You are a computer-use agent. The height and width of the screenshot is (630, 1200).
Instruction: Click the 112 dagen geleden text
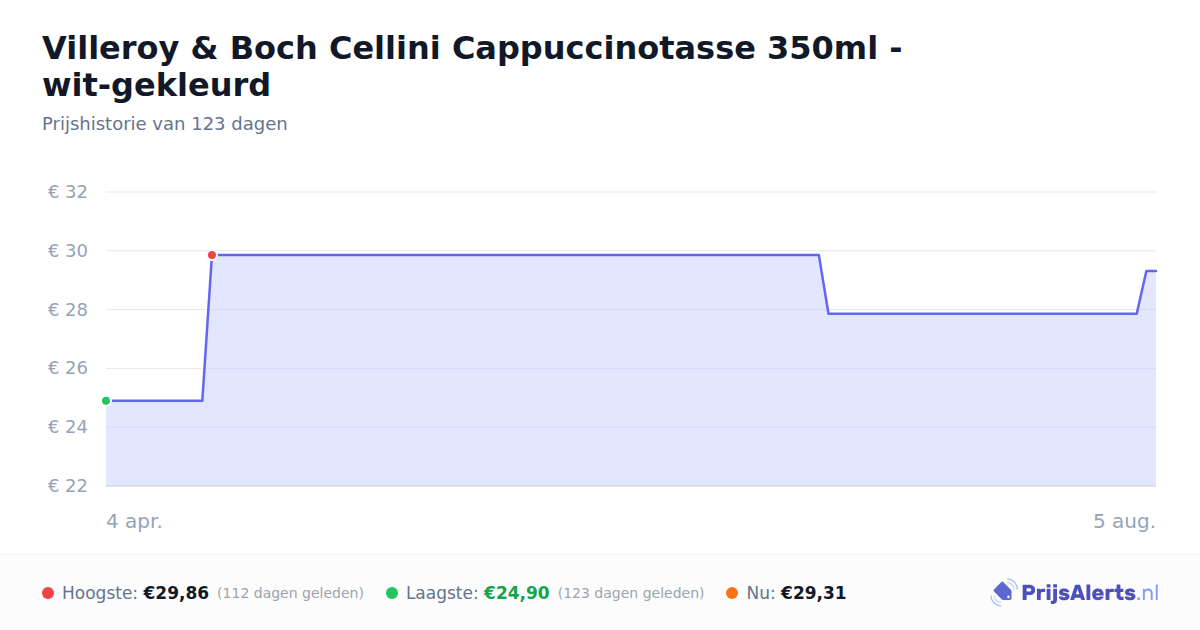pyautogui.click(x=290, y=593)
